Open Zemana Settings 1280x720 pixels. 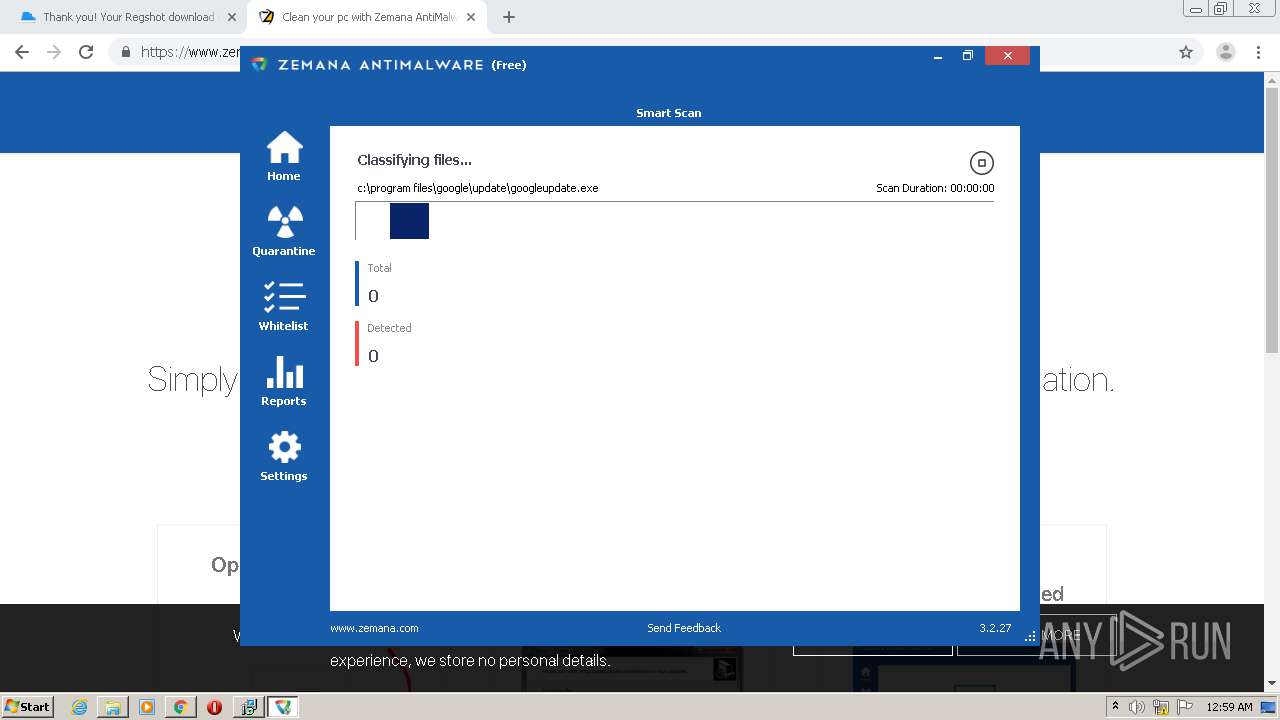[284, 456]
